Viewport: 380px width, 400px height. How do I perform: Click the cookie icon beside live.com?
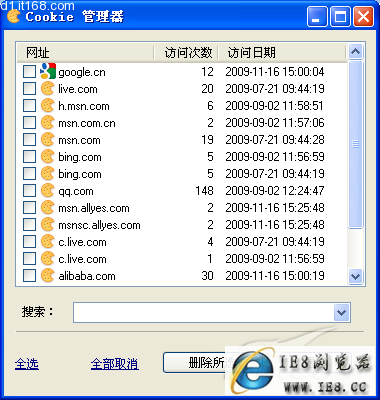click(47, 89)
